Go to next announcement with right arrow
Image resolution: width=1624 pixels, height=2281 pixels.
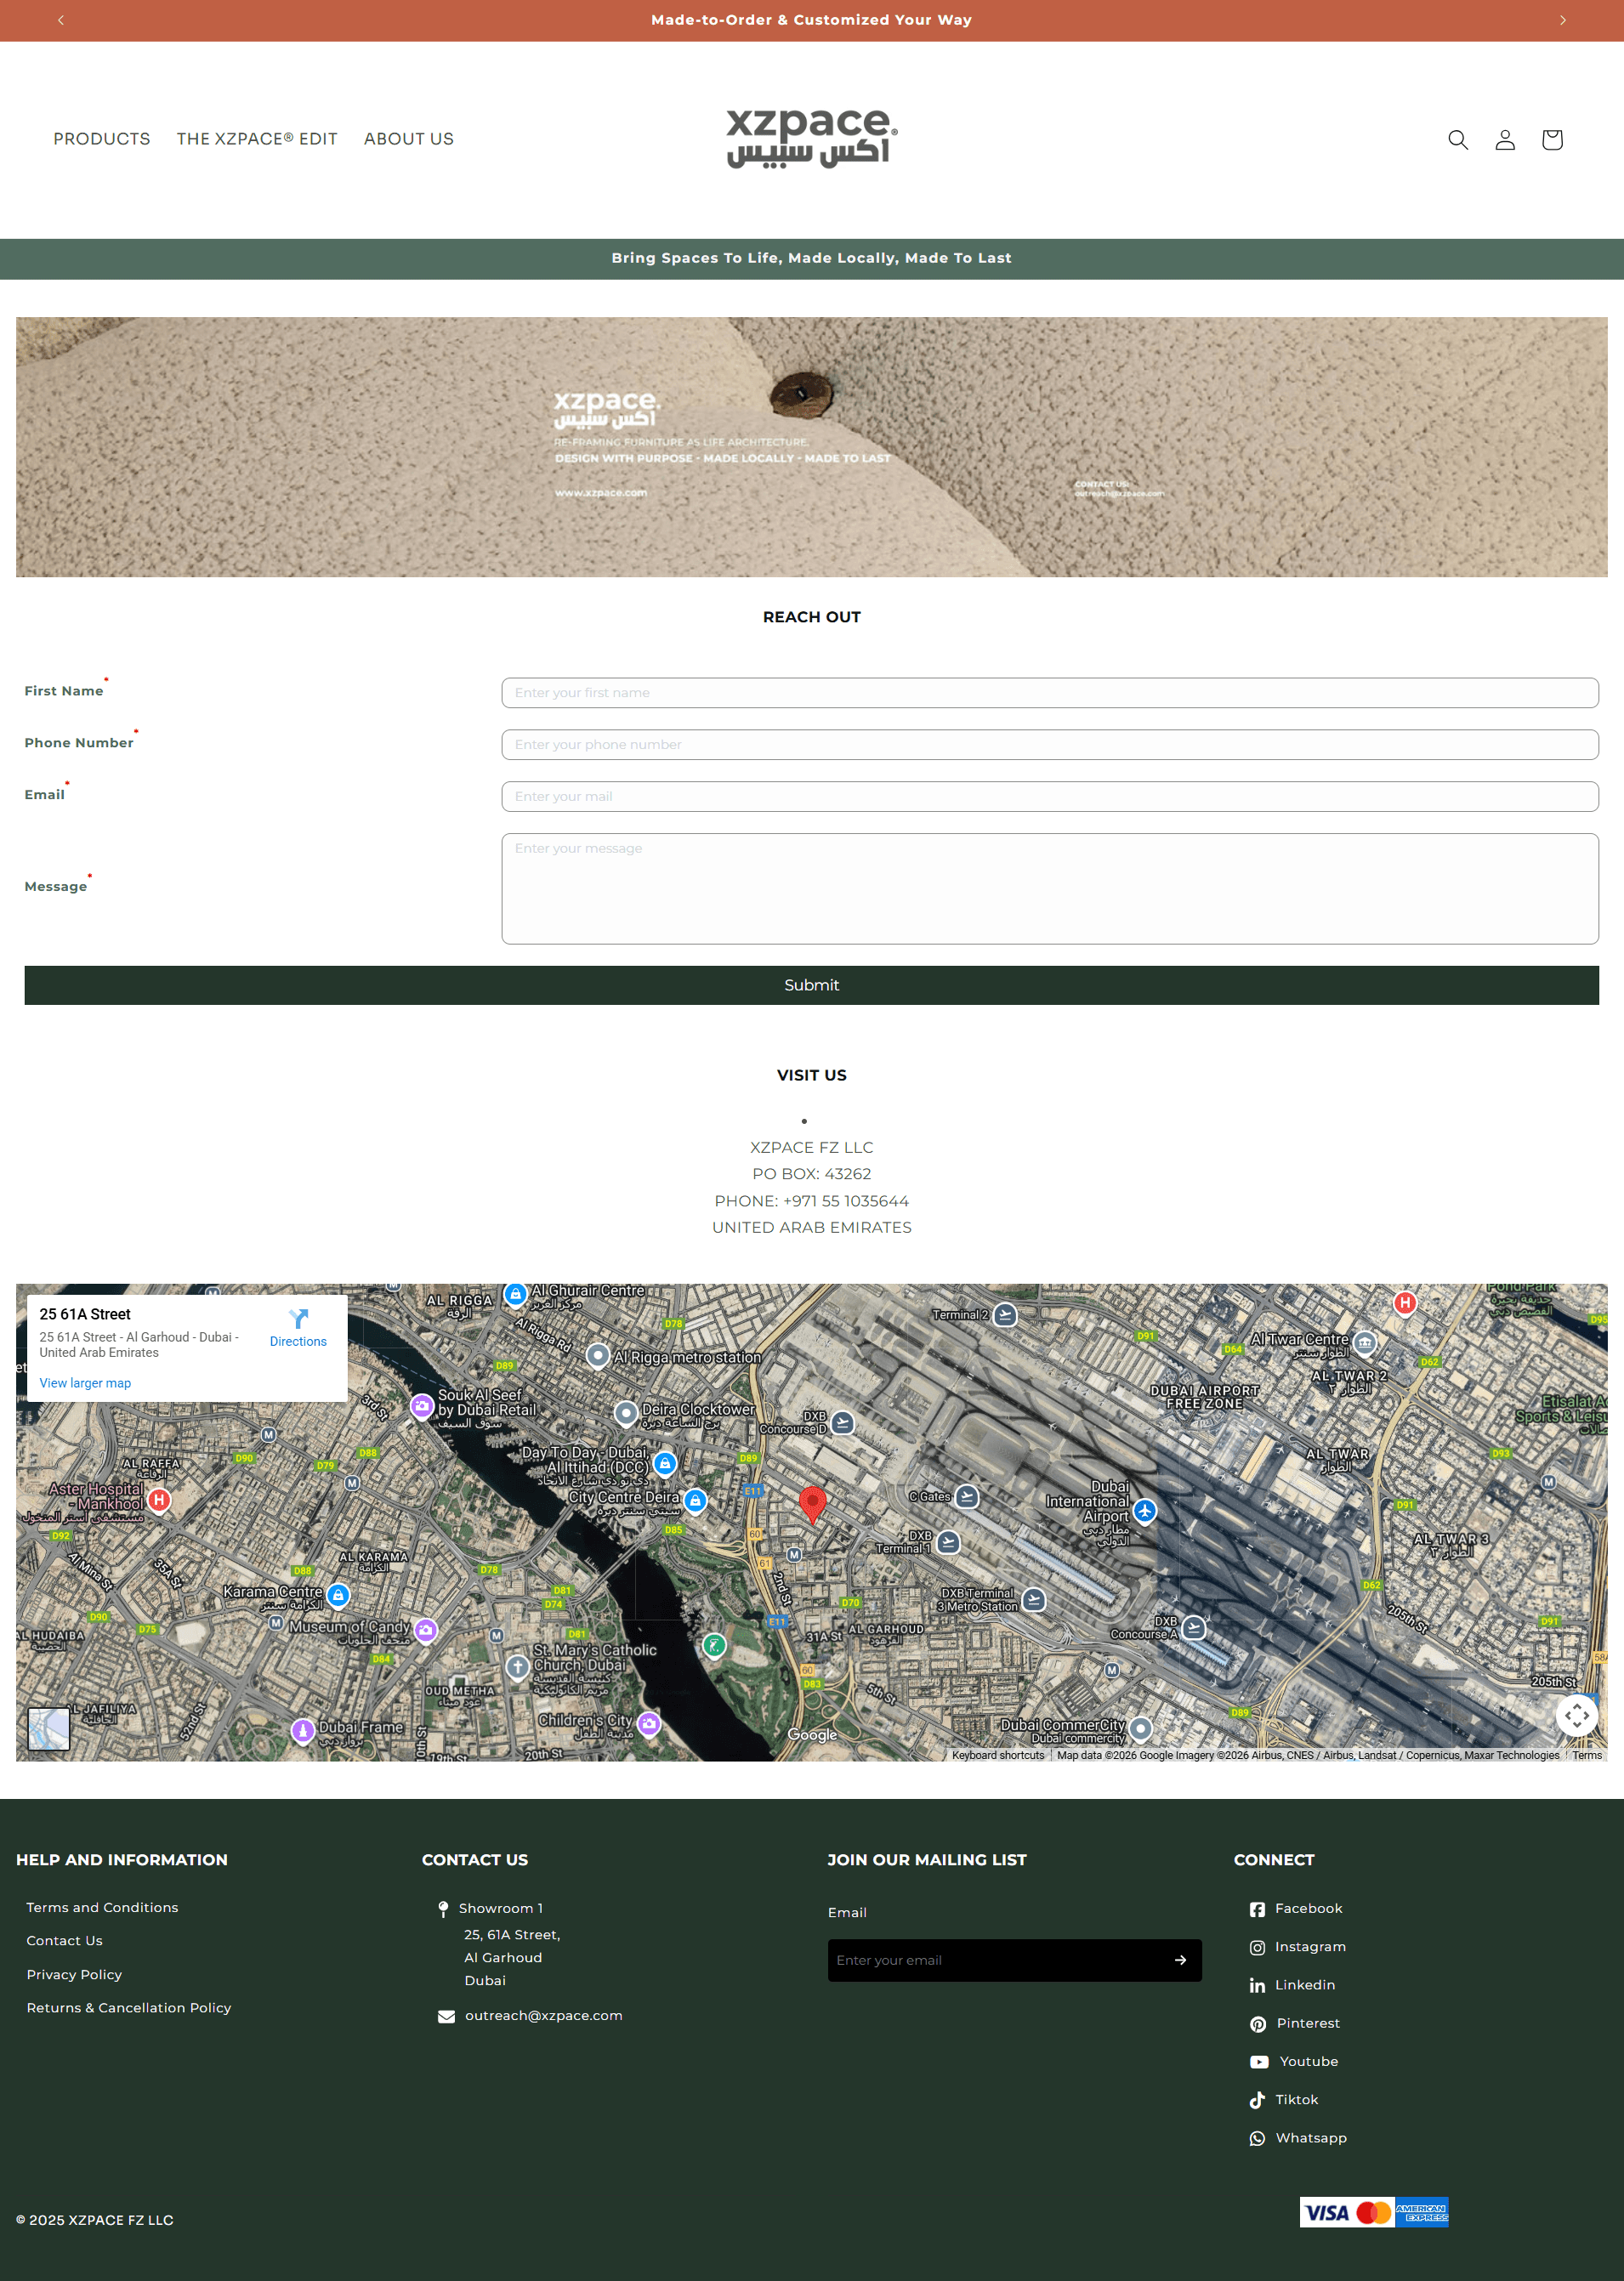[x=1563, y=20]
